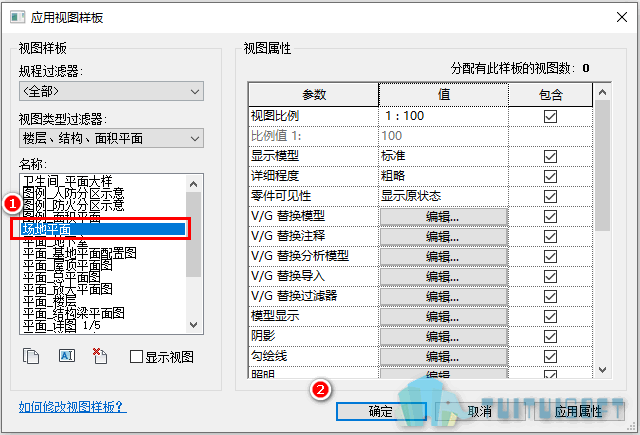
Task: Click the 应用属性 button
Action: 579,411
